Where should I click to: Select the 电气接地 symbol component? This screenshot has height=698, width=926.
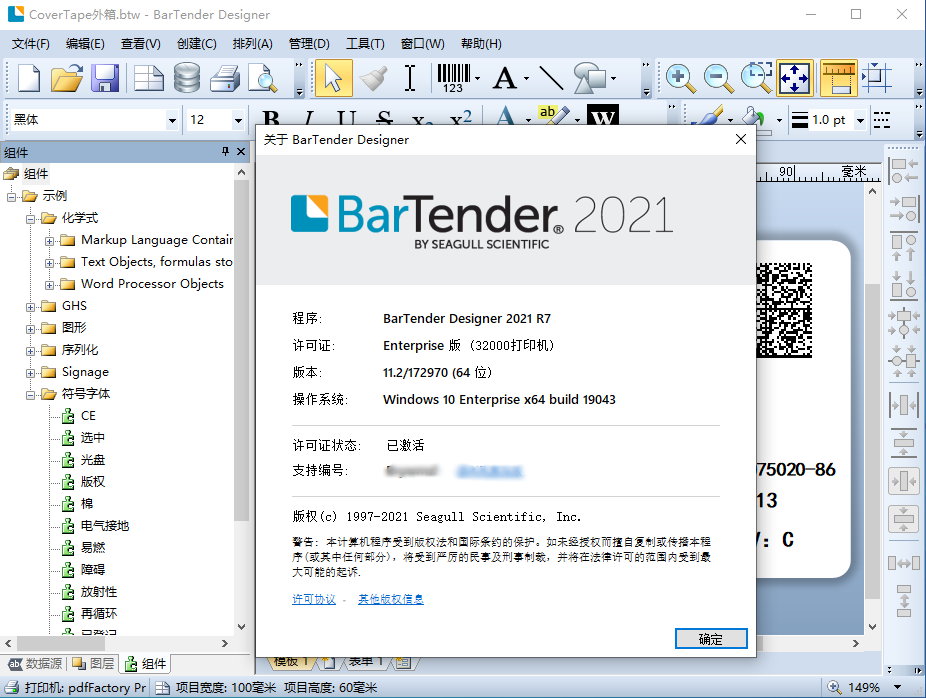(104, 526)
